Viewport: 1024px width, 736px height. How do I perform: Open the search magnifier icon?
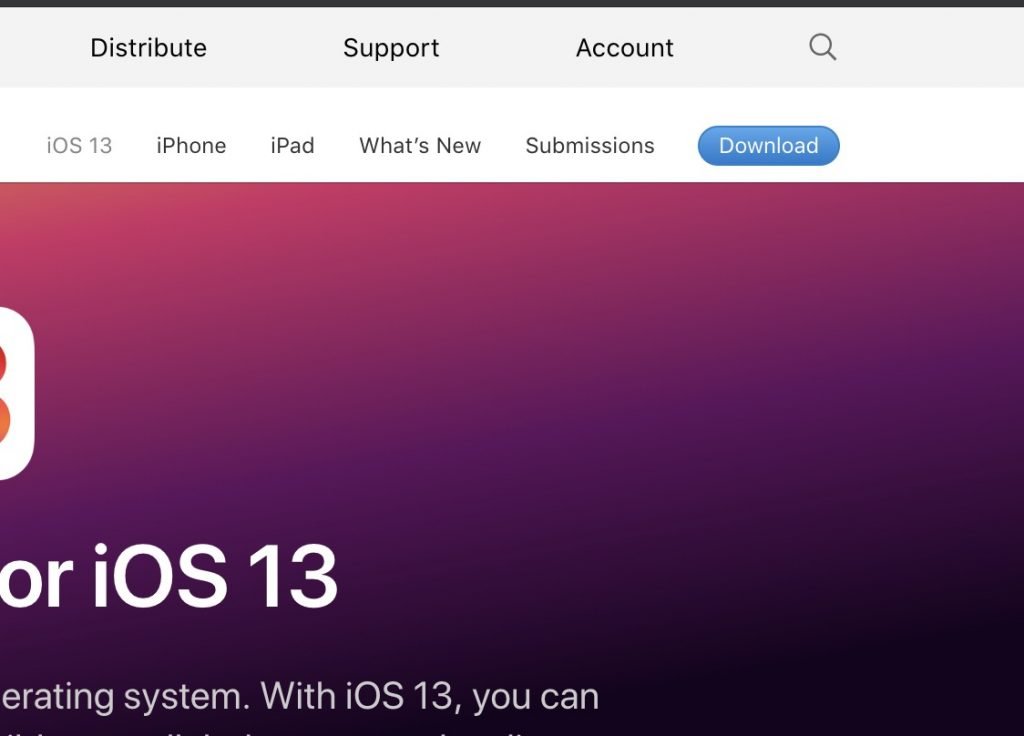click(822, 47)
